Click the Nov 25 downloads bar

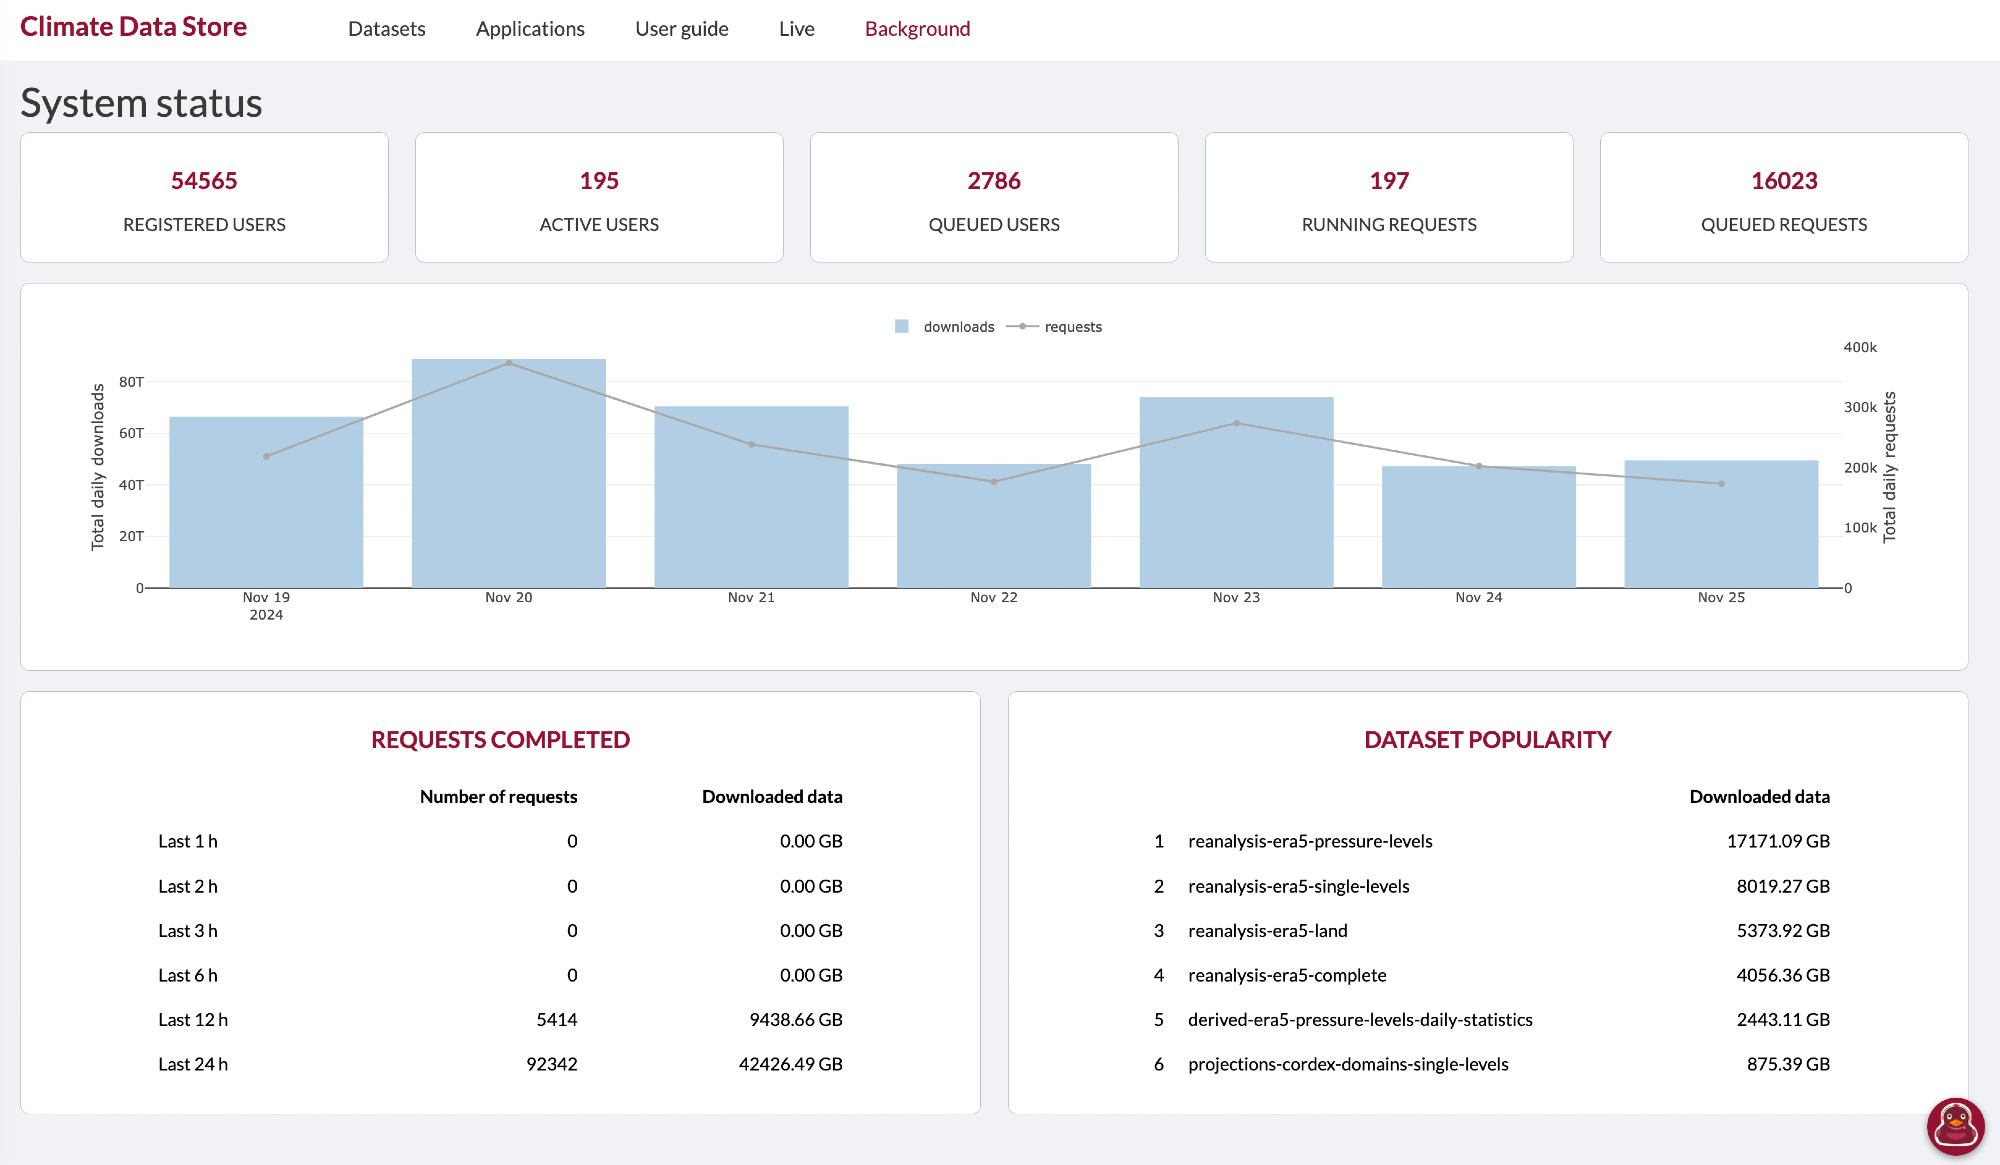1721,524
